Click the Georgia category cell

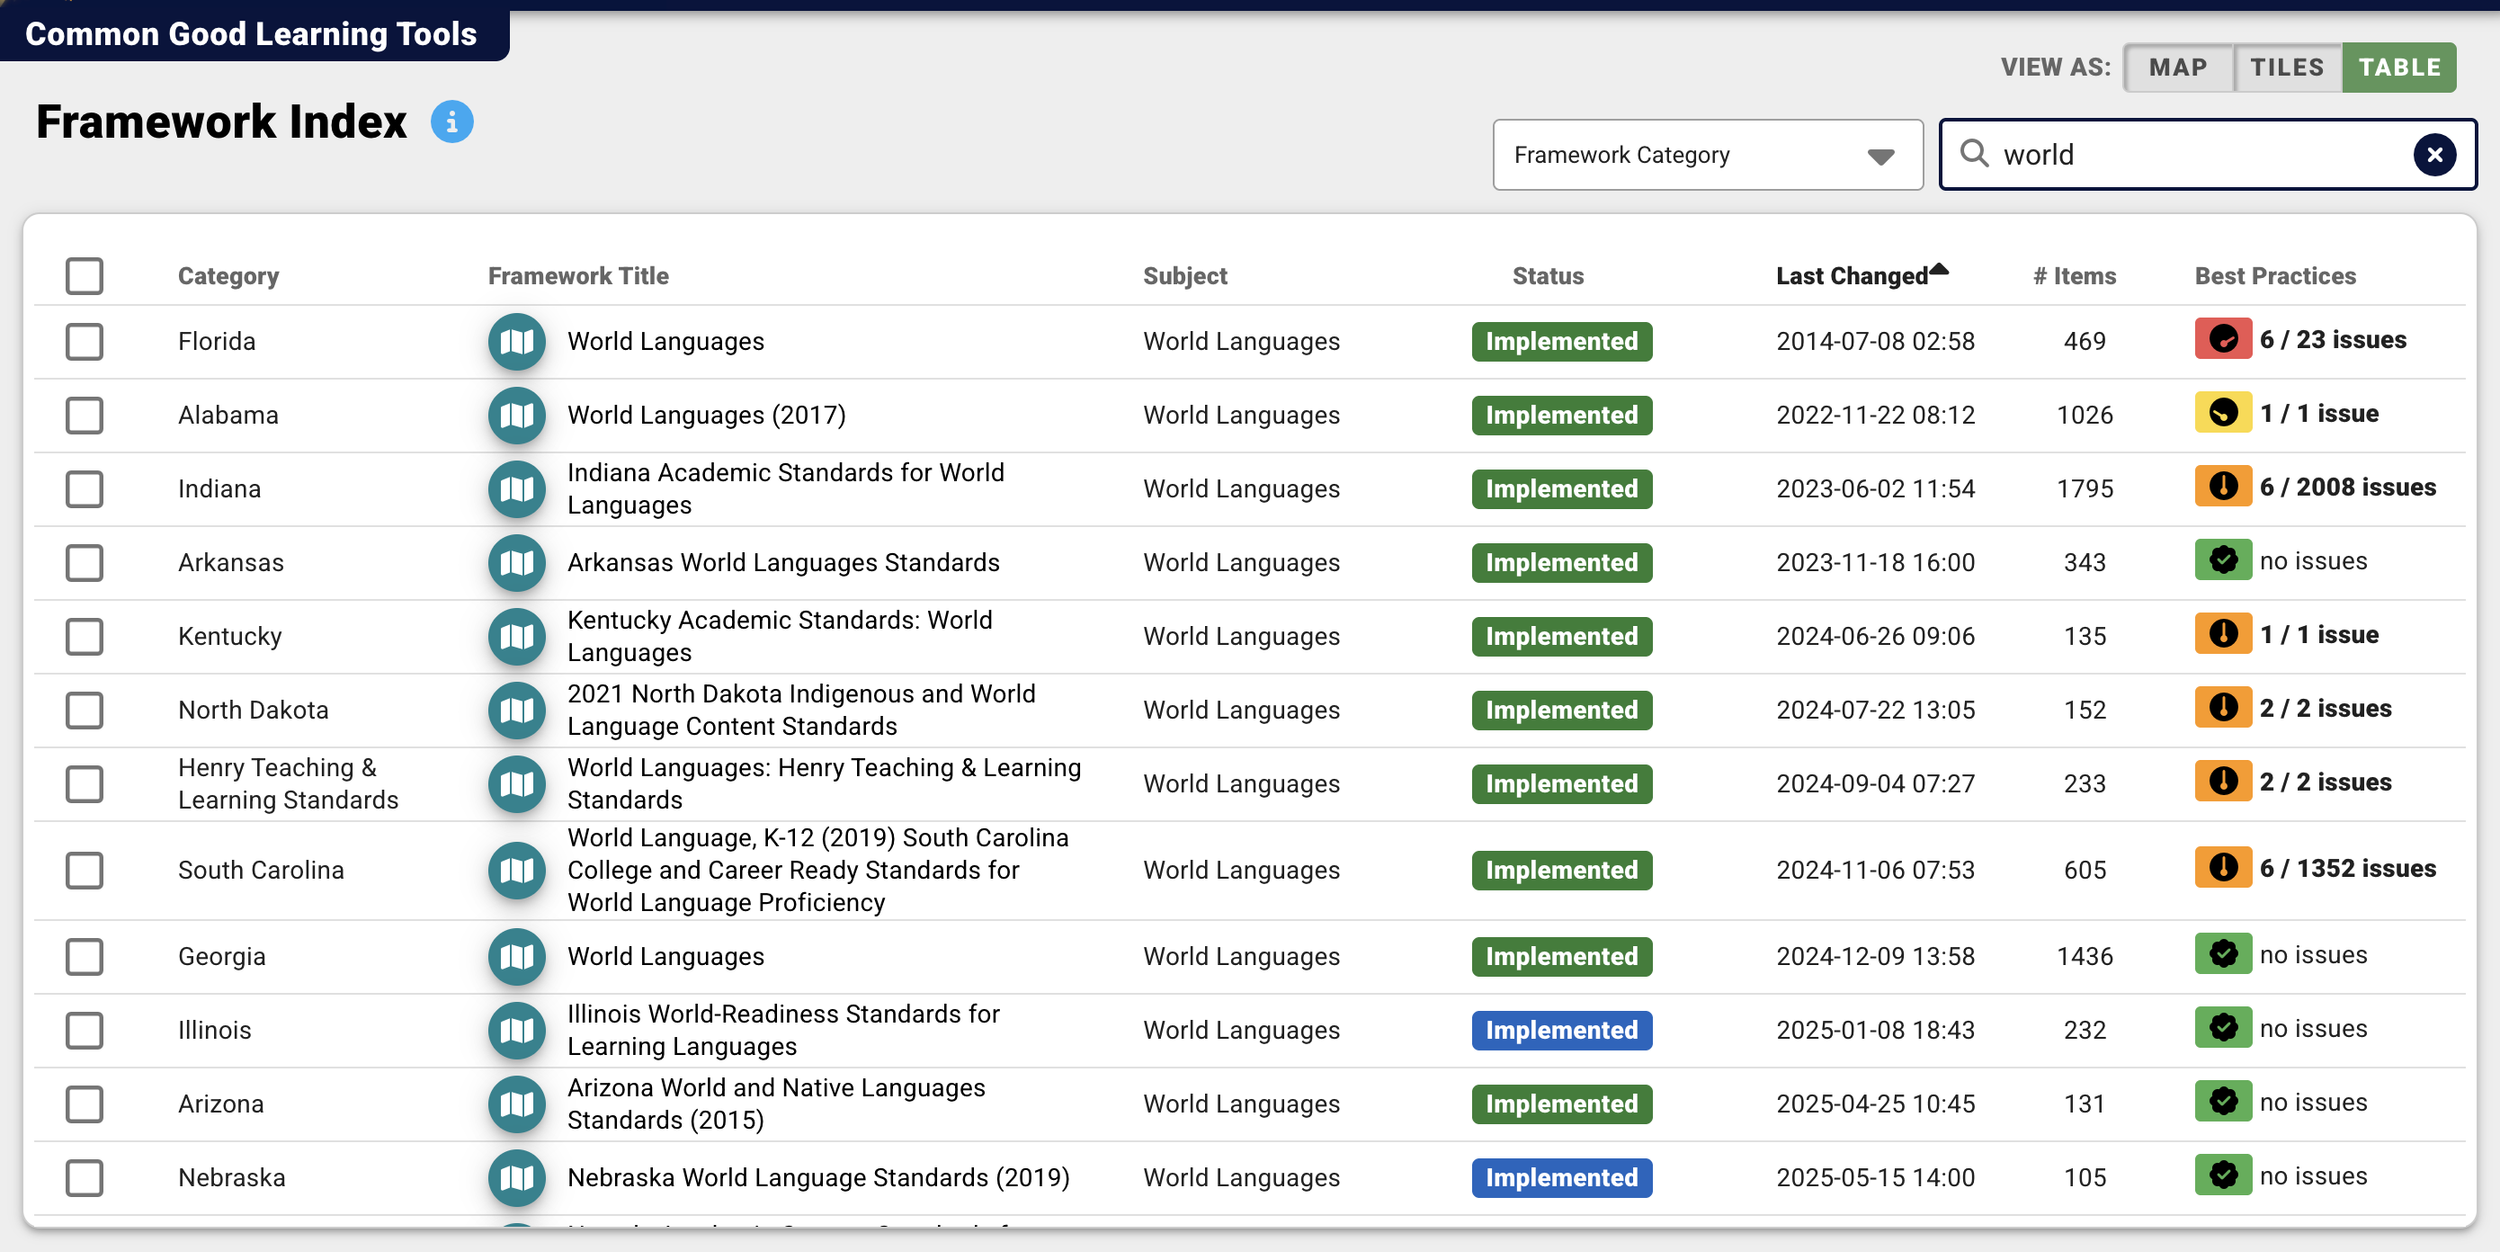click(221, 957)
